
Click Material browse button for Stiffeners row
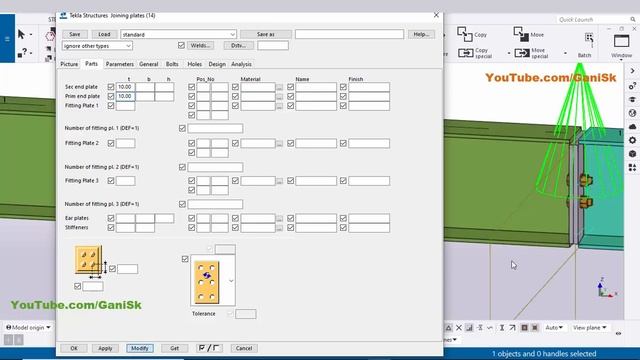[x=279, y=228]
